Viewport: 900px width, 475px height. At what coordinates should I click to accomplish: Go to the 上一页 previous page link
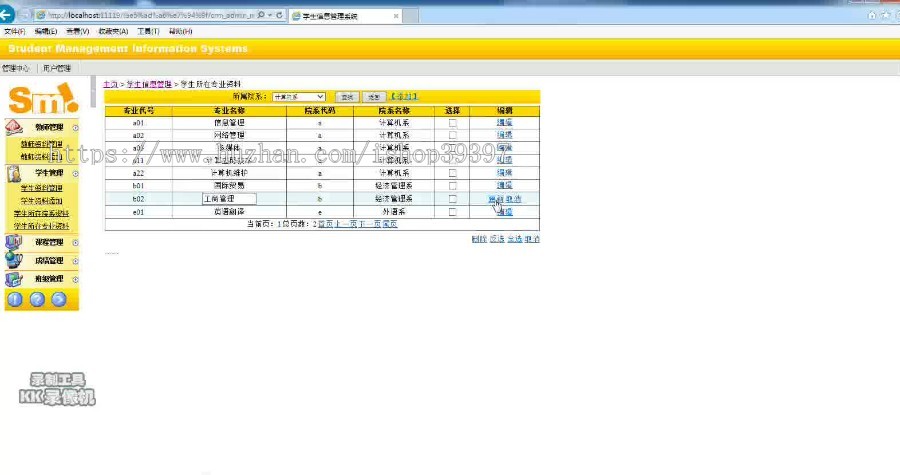(346, 224)
